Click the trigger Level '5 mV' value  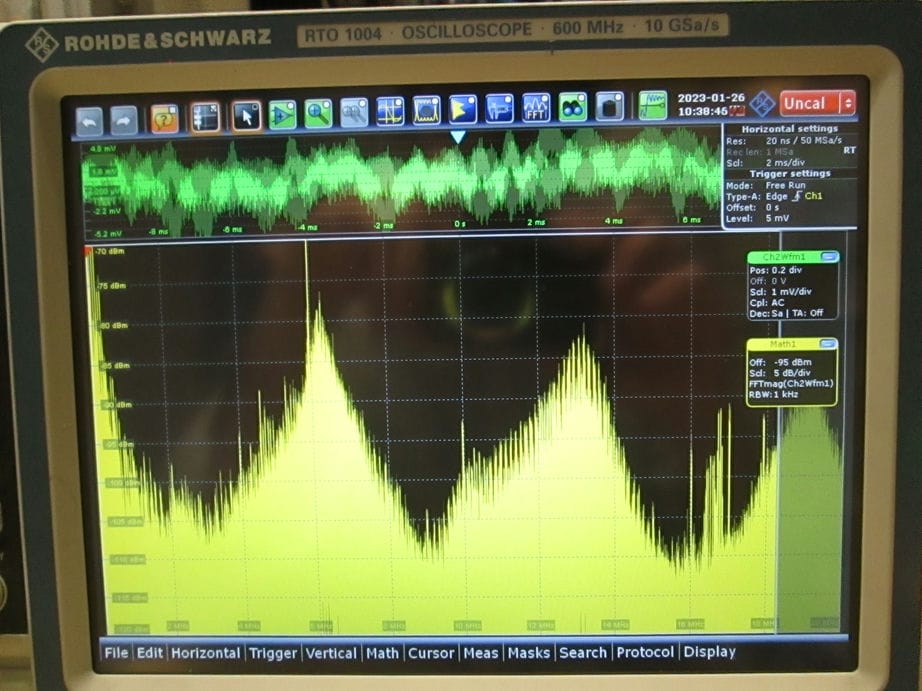[x=777, y=218]
